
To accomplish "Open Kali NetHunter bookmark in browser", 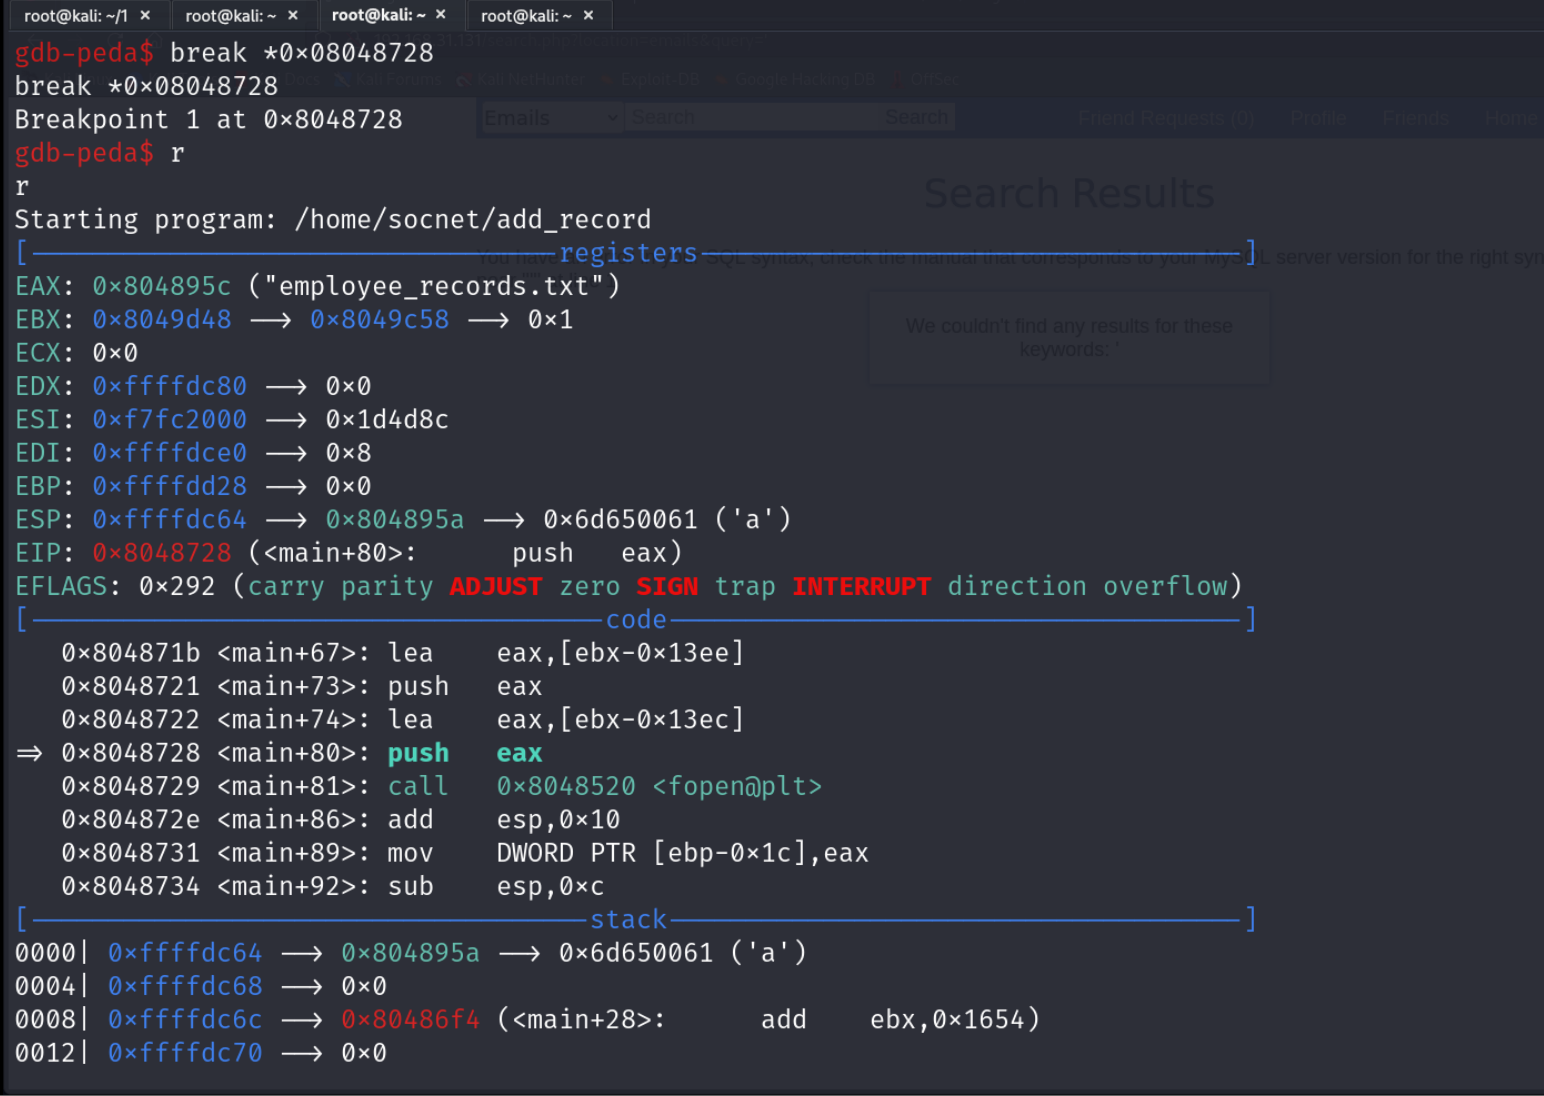I will click(x=521, y=79).
